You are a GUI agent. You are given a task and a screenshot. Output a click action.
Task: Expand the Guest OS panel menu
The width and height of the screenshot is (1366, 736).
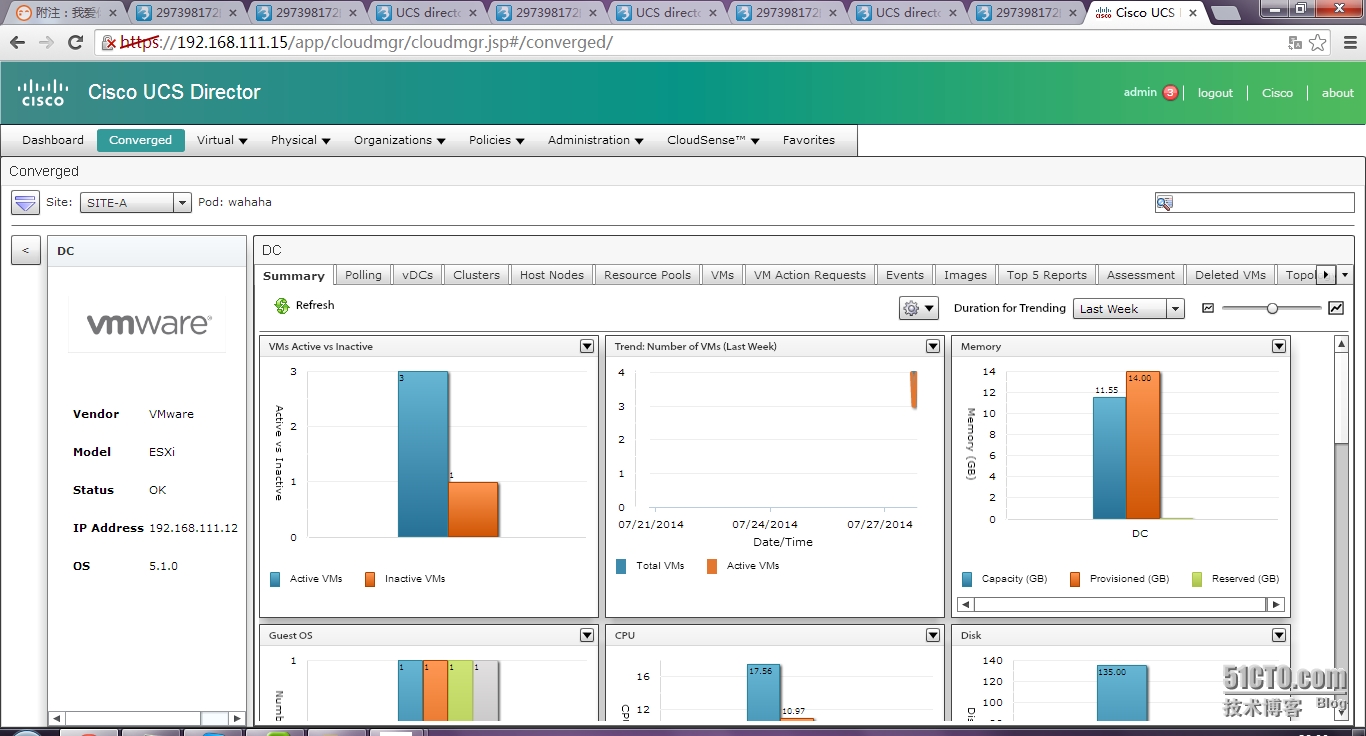point(587,635)
